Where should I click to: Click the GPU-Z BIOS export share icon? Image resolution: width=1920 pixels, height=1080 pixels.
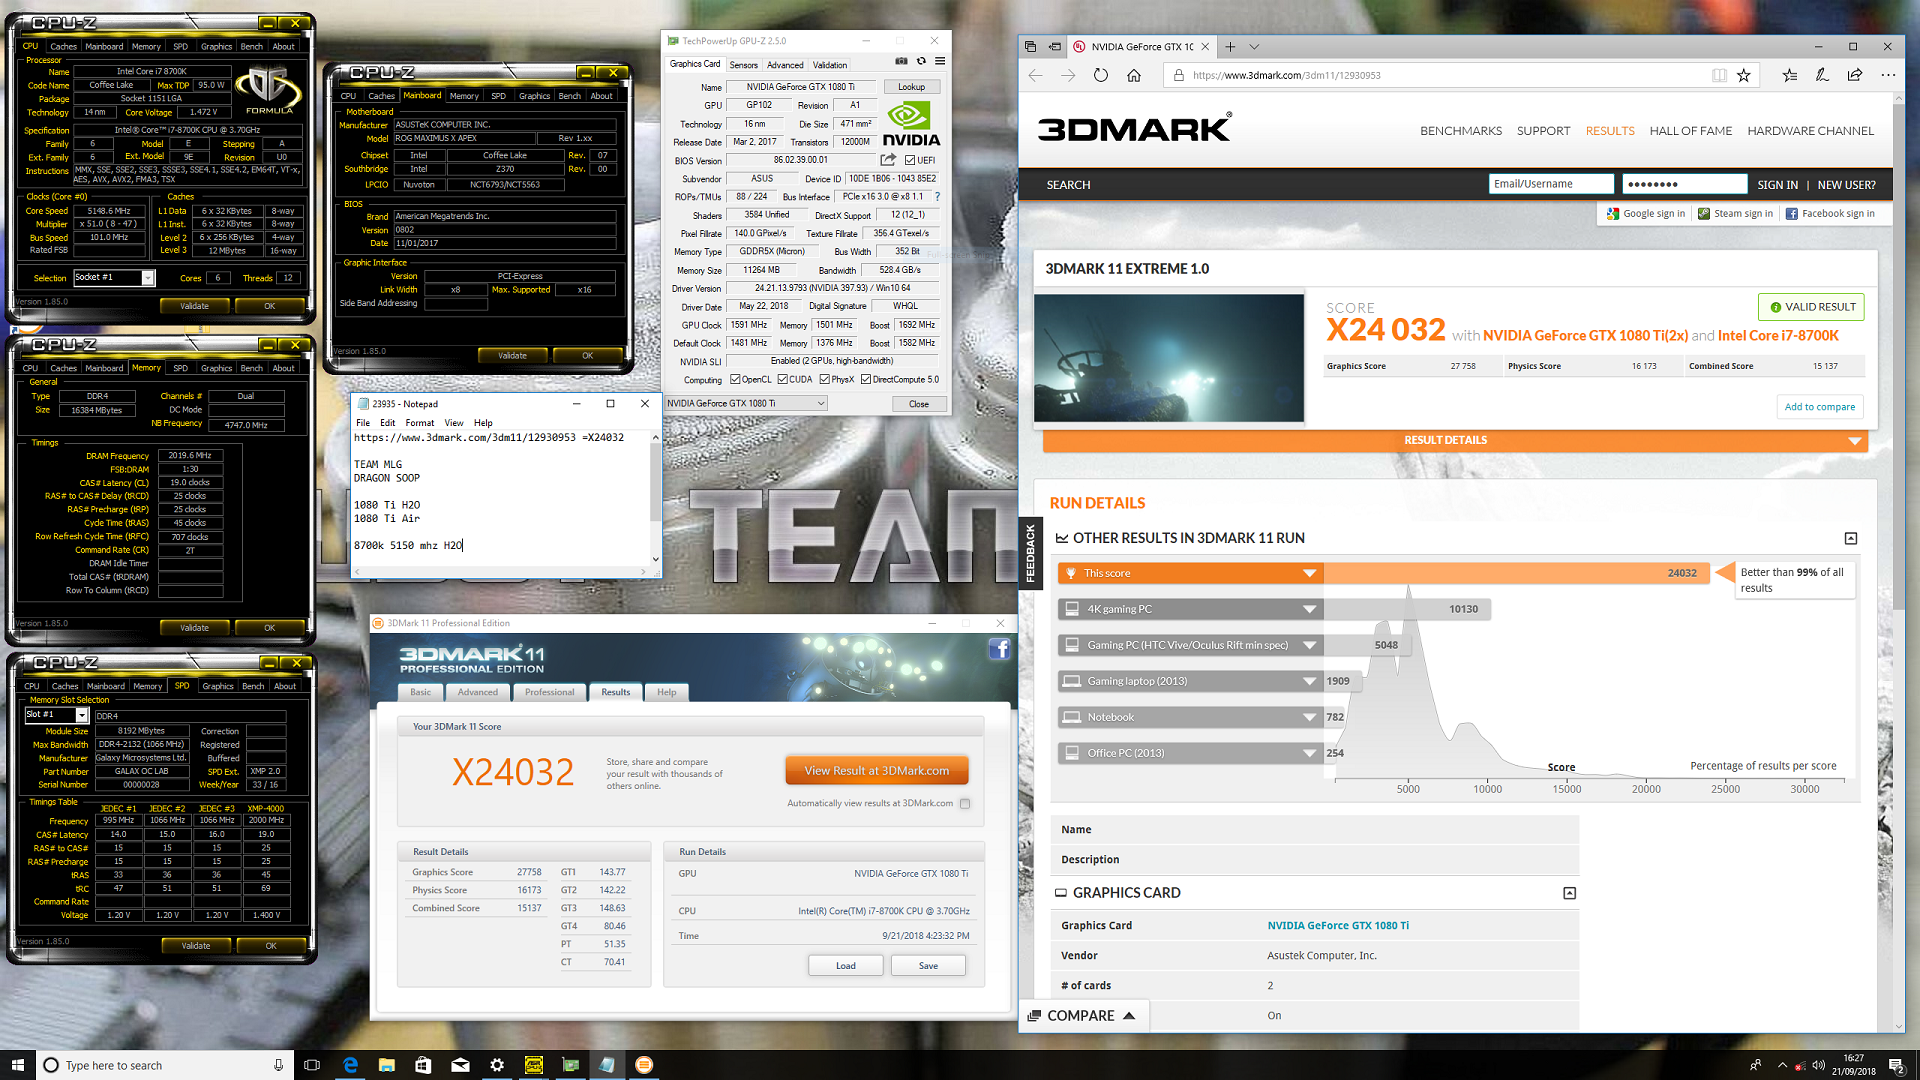pos(888,160)
